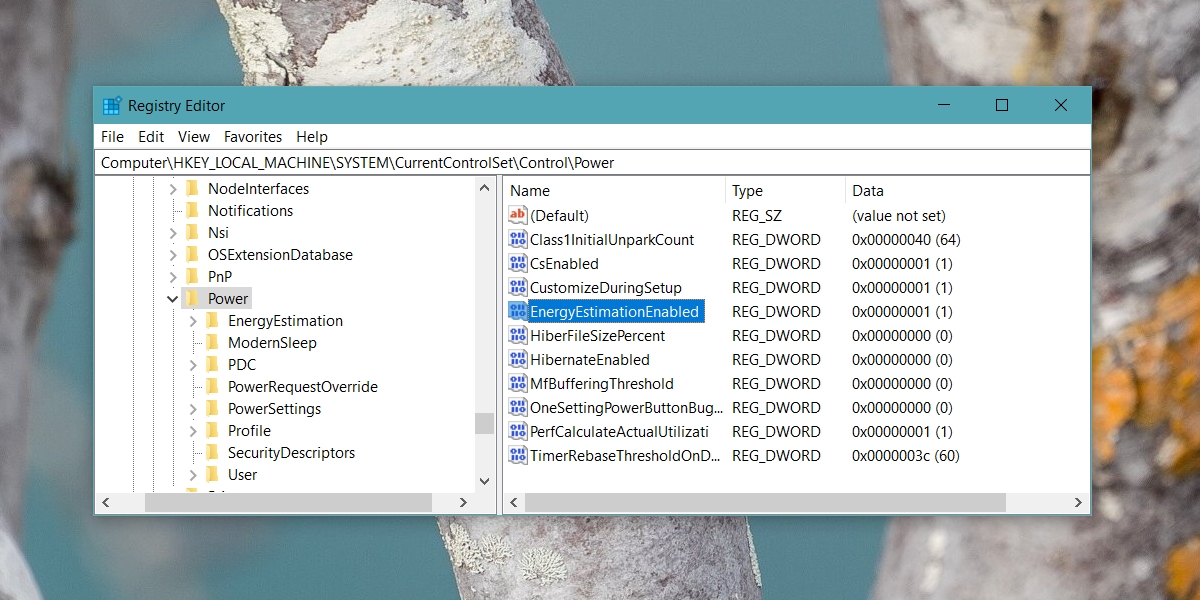Image resolution: width=1200 pixels, height=600 pixels.
Task: Expand the EnergyEstimation subkey
Action: pyautogui.click(x=194, y=320)
